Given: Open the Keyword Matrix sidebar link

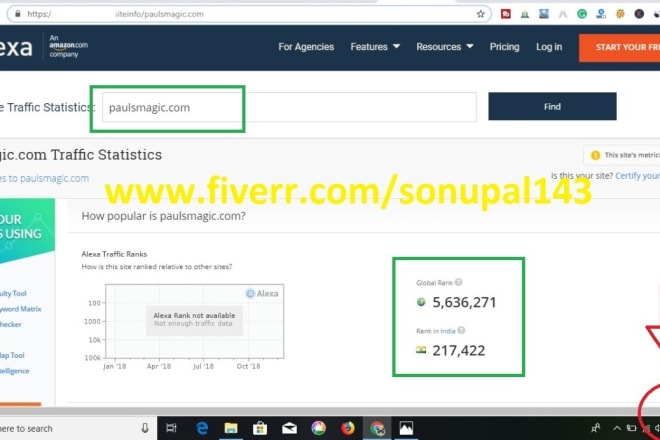Looking at the screenshot, I should pos(21,309).
